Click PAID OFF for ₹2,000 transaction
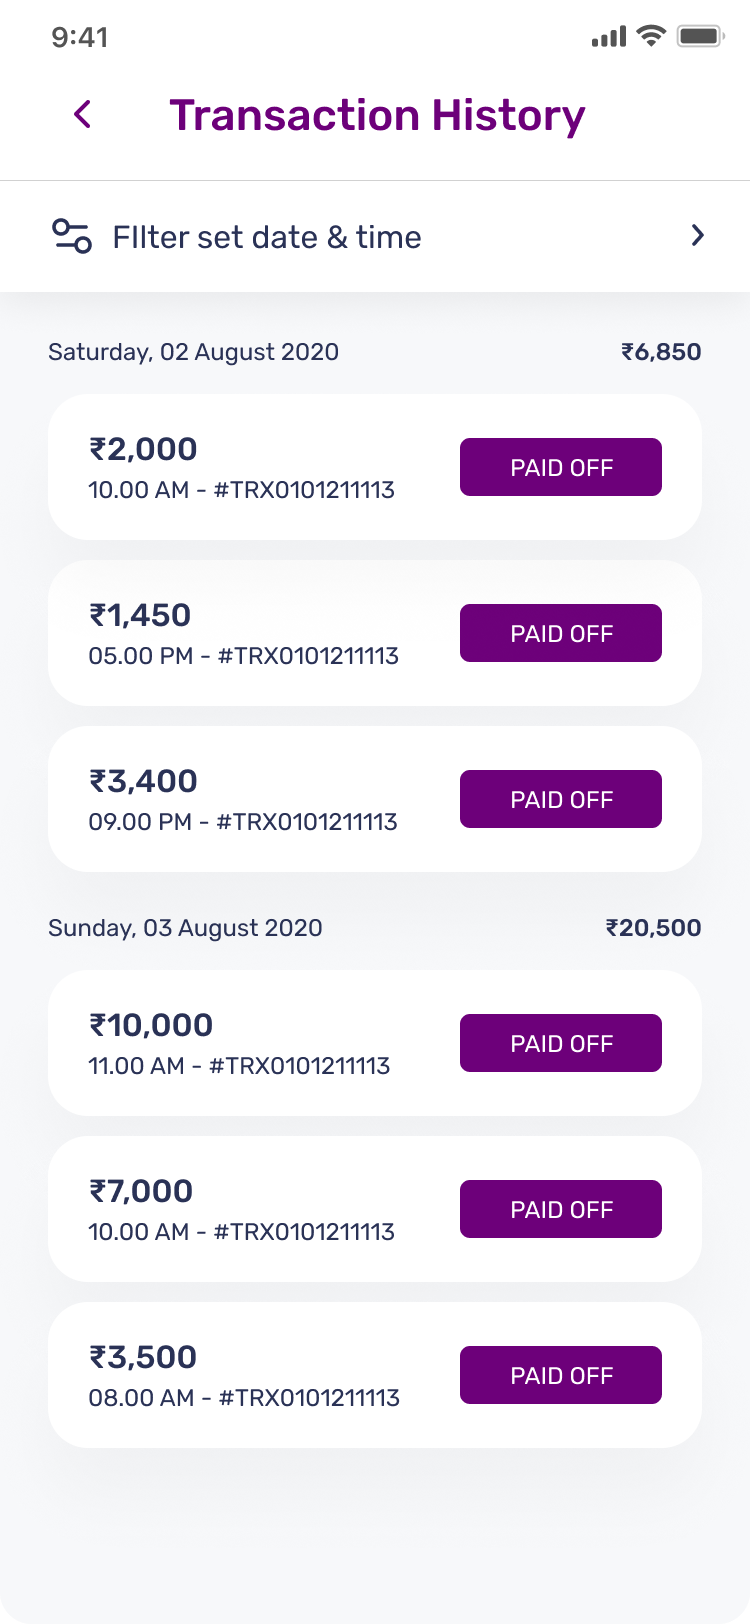The height and width of the screenshot is (1624, 750). tap(561, 467)
